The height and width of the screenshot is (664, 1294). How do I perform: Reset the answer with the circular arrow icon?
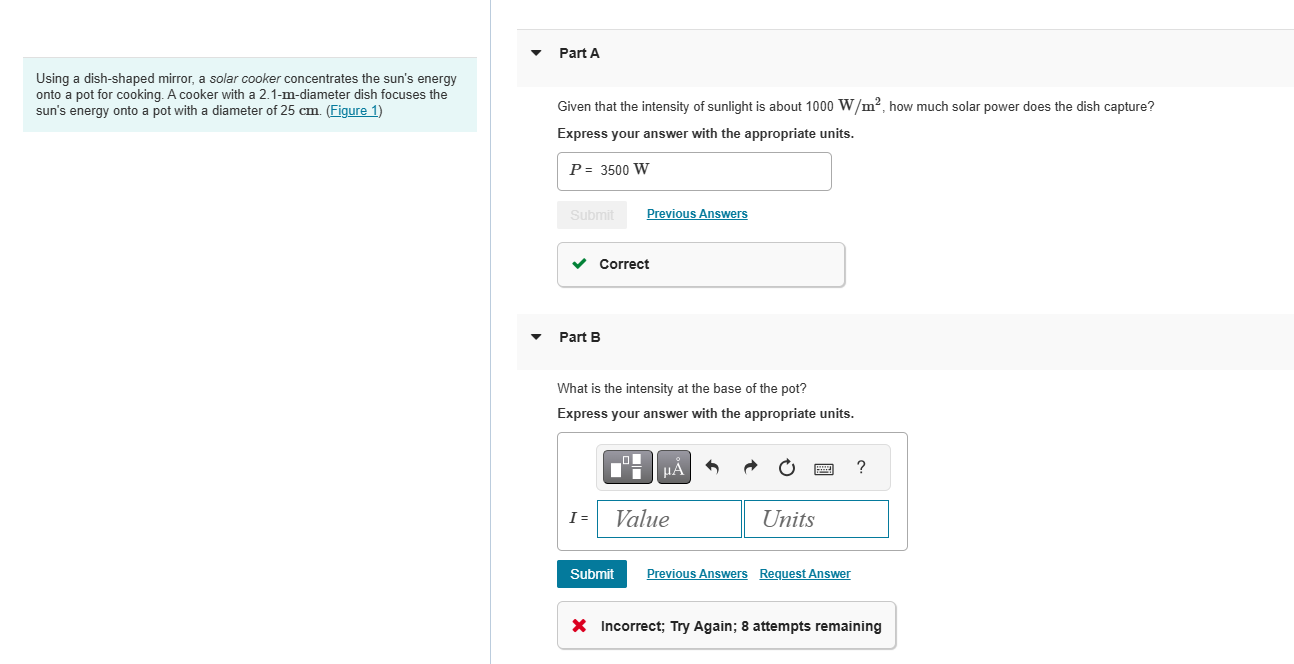787,467
